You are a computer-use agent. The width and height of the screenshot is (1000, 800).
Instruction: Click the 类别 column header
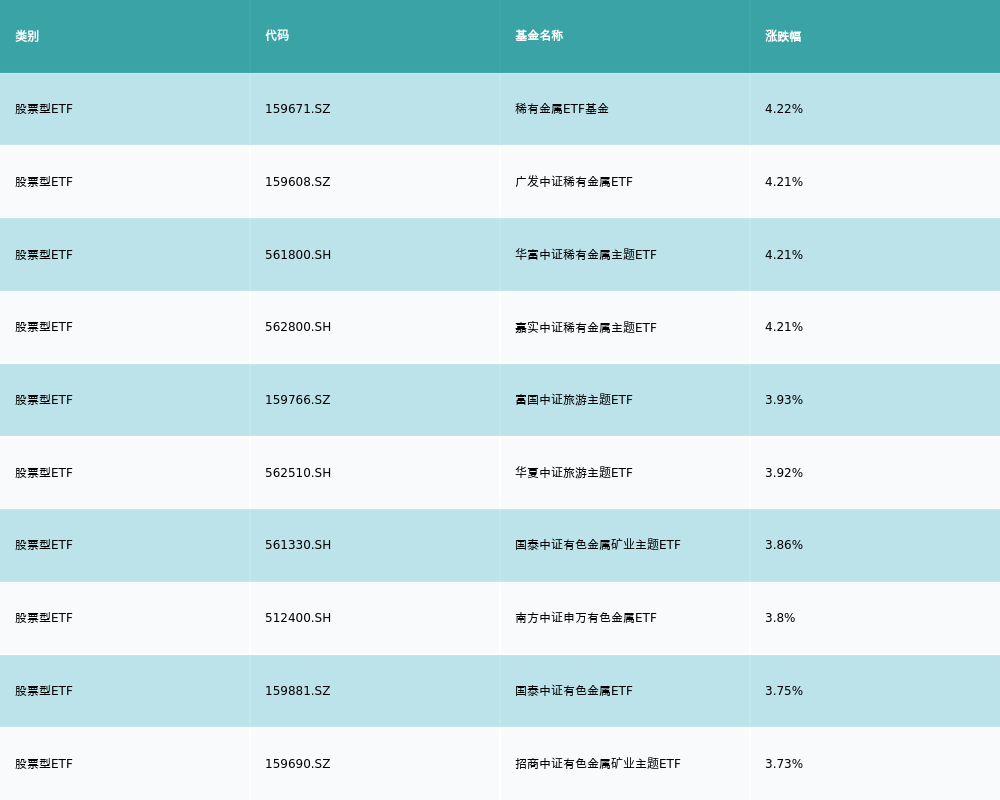click(27, 36)
